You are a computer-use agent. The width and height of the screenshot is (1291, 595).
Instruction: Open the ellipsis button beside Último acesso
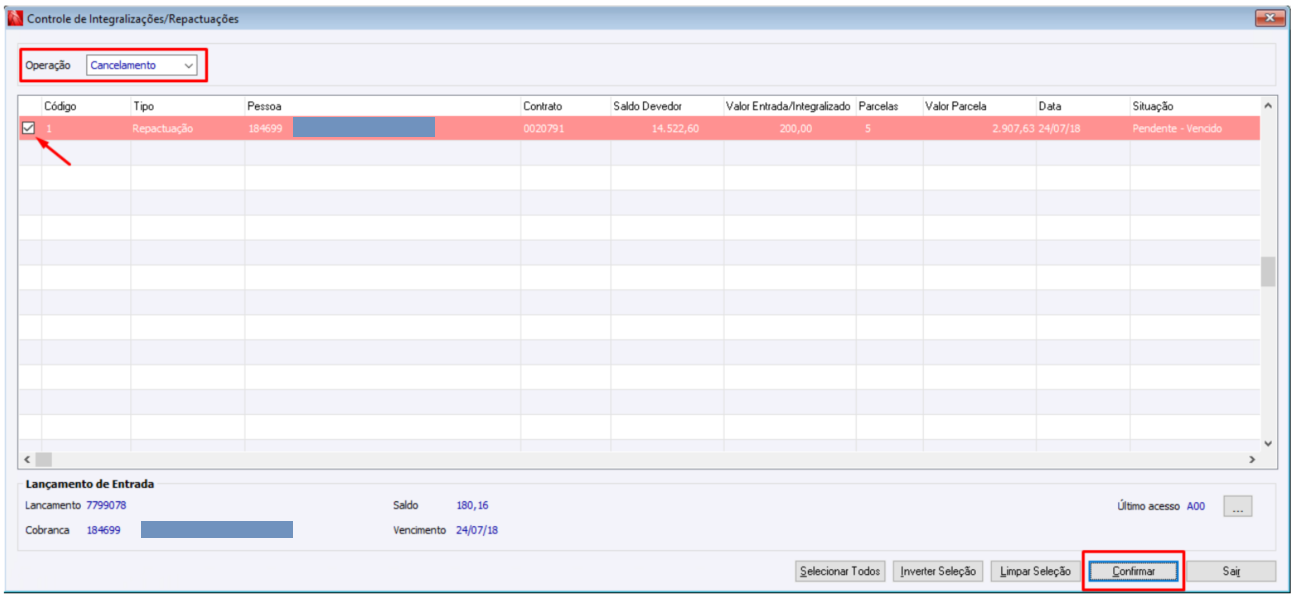pyautogui.click(x=1237, y=507)
